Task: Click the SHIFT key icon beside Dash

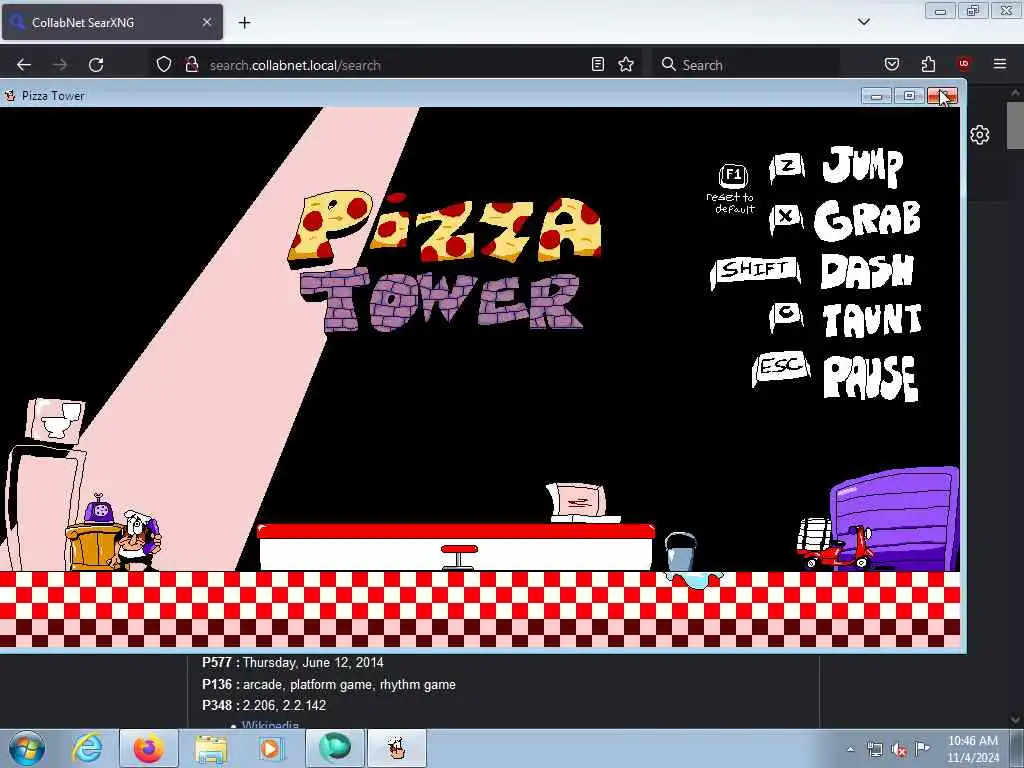Action: [755, 271]
